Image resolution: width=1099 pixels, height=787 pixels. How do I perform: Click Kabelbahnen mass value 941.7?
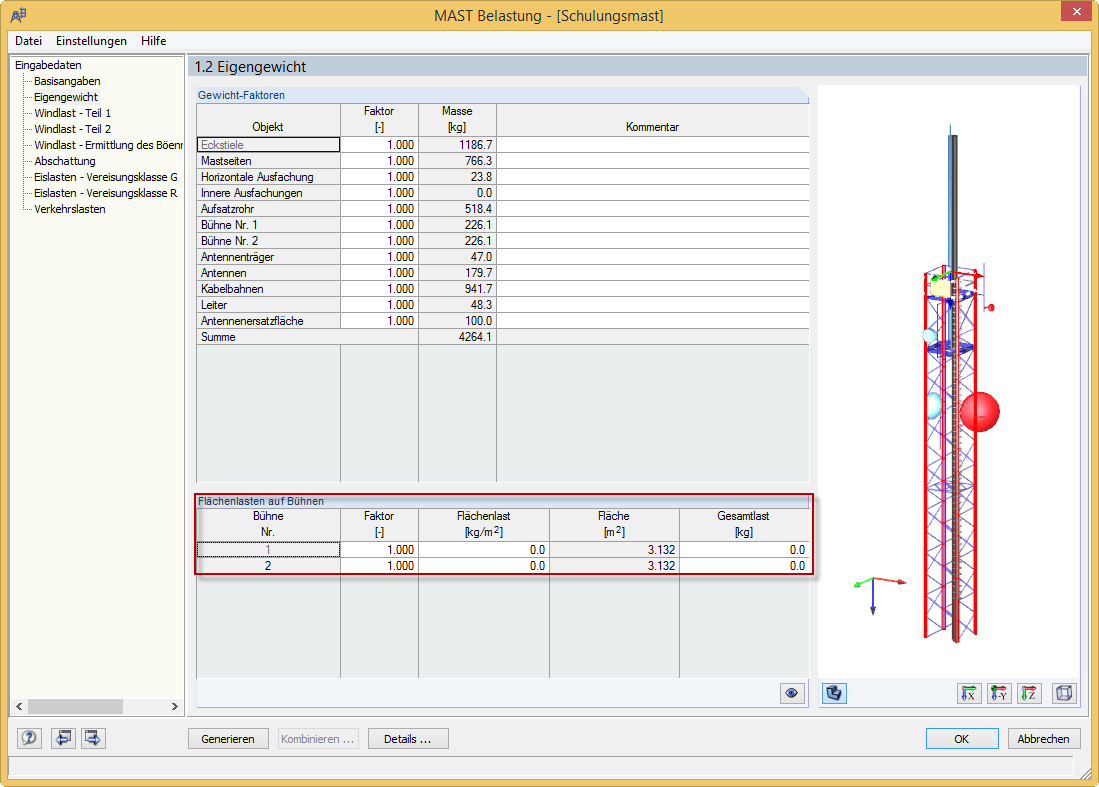click(x=457, y=289)
